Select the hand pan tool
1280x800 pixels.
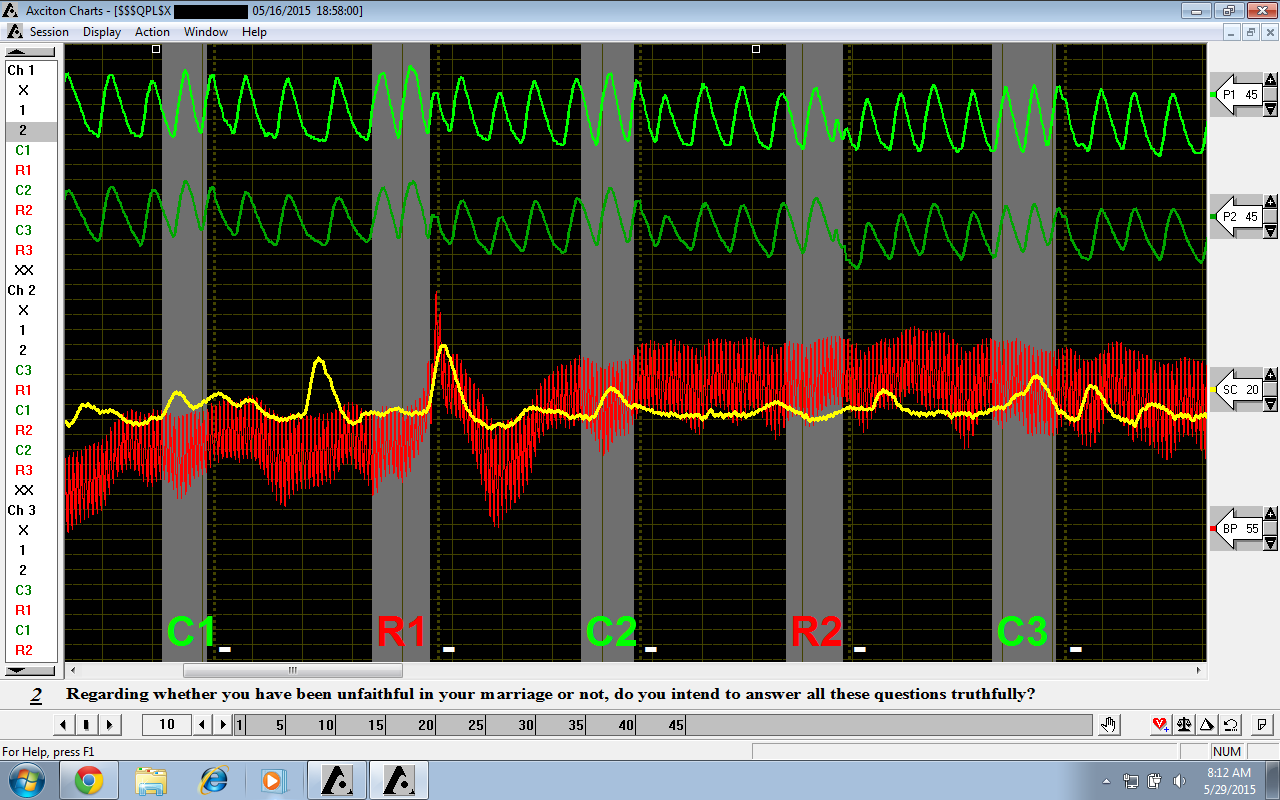[x=1108, y=725]
